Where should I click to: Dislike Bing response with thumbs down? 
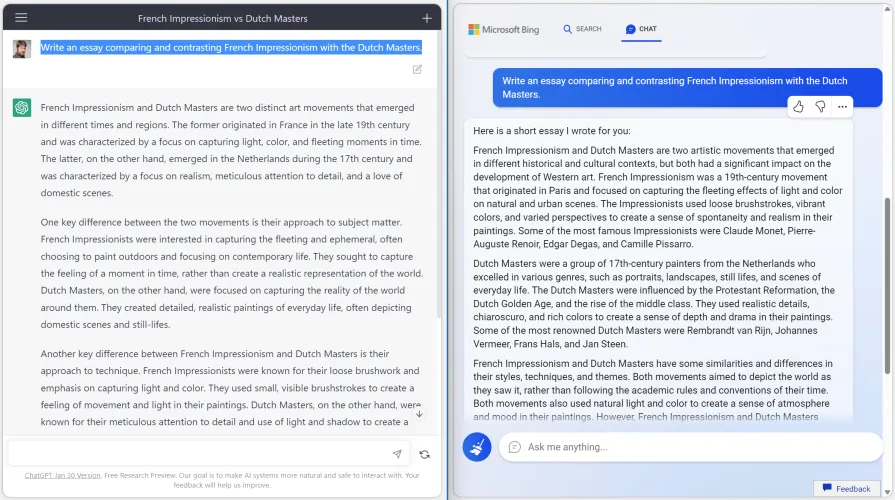click(x=820, y=107)
